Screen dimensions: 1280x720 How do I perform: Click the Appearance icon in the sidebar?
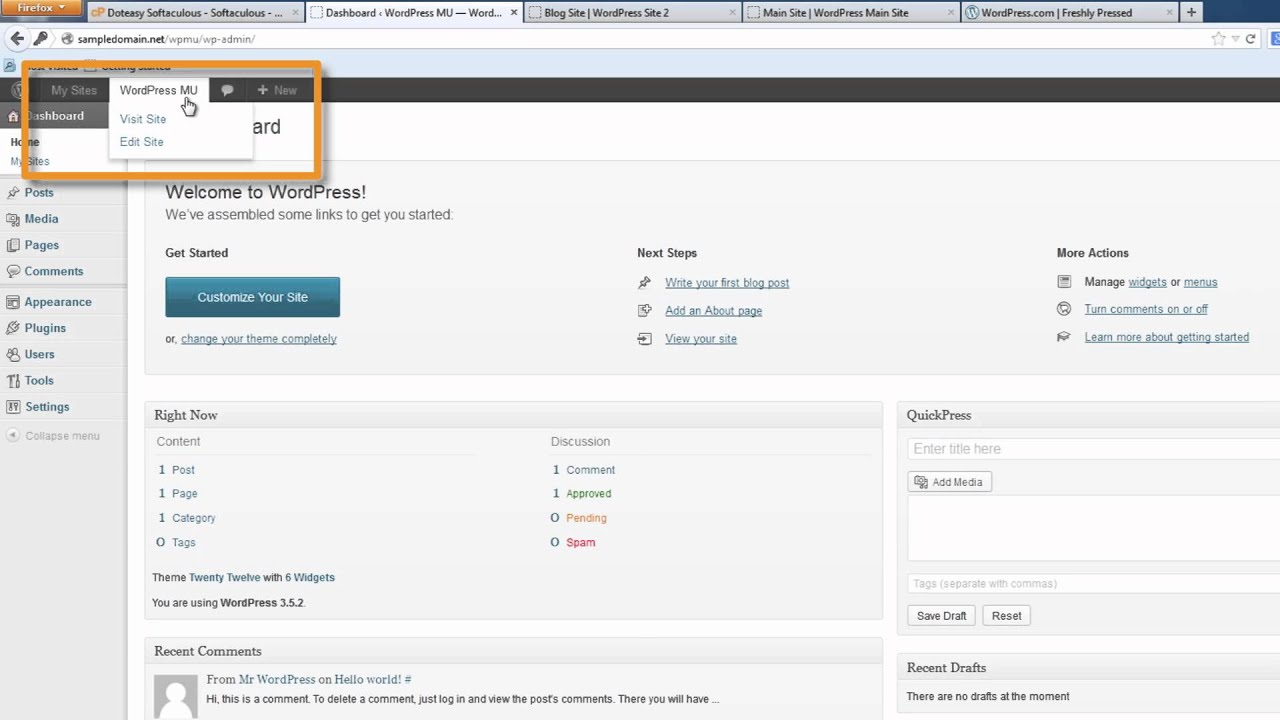[13, 302]
